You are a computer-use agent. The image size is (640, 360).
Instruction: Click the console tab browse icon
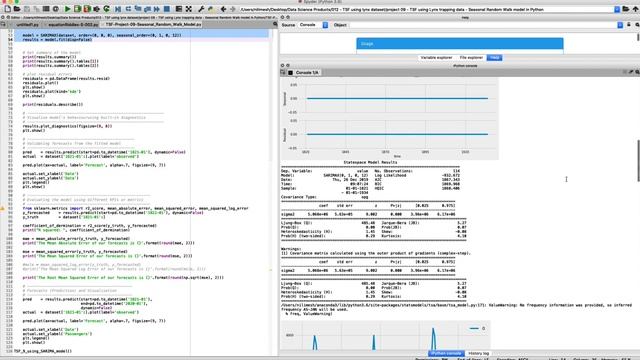click(x=283, y=73)
